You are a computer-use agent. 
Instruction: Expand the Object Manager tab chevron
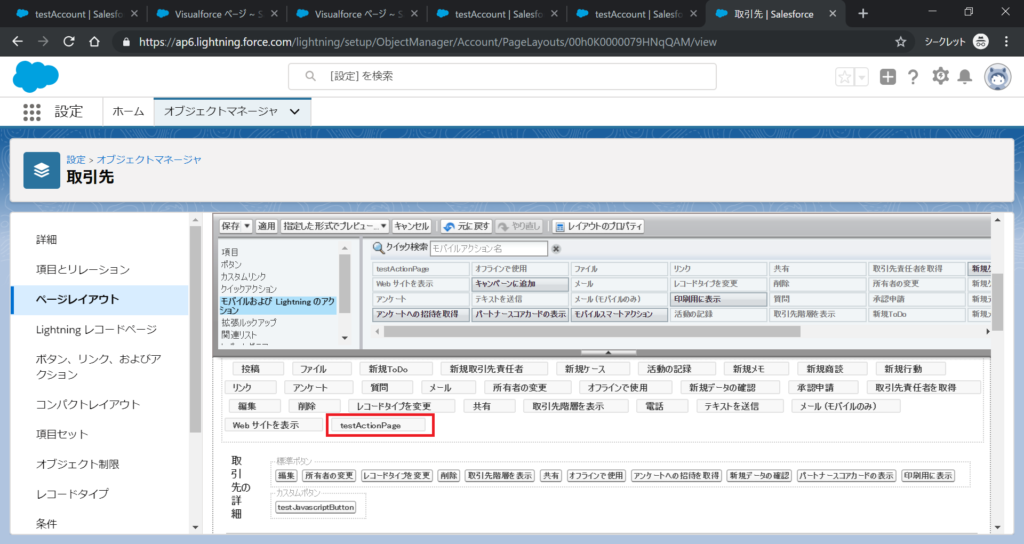[294, 112]
